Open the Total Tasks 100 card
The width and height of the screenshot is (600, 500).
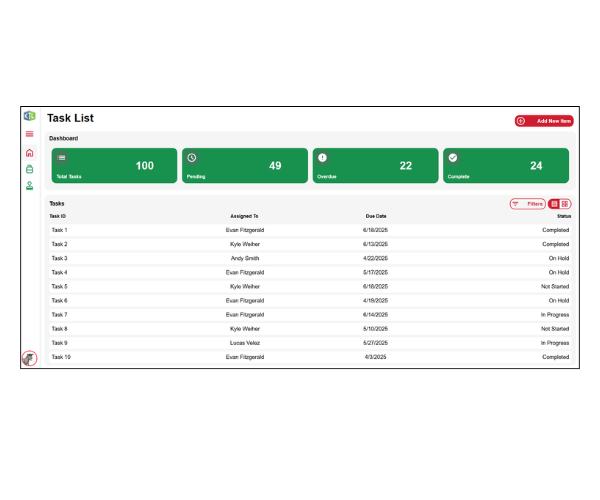coord(114,166)
